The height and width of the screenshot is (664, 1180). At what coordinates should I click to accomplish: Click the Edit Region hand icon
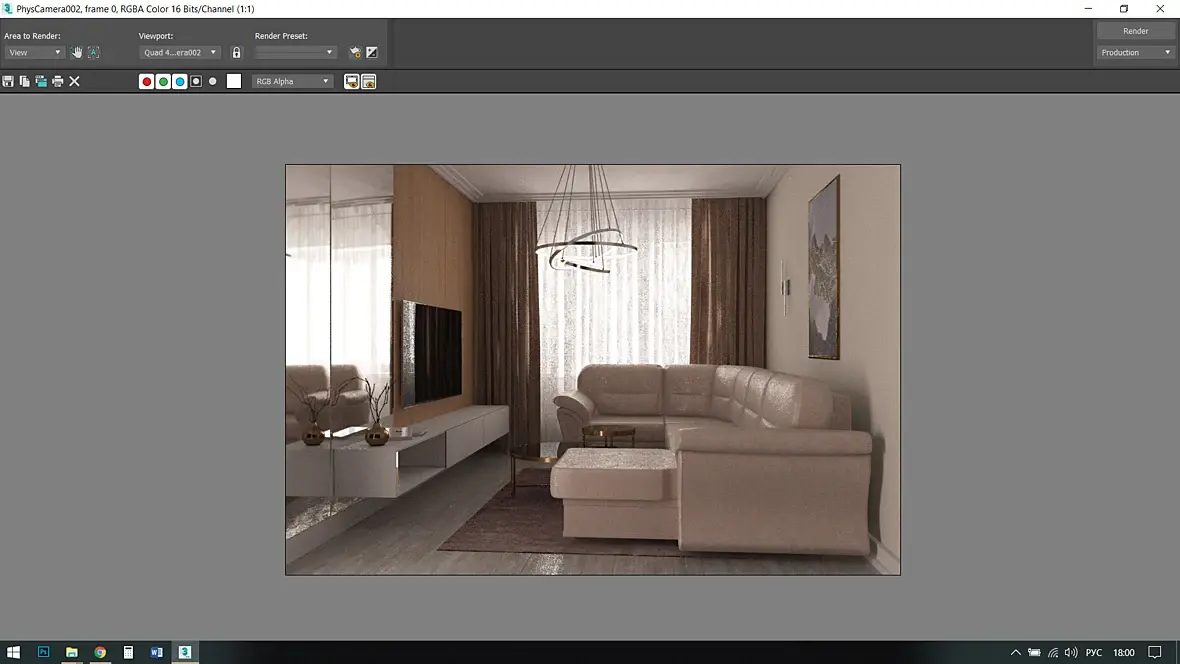76,53
